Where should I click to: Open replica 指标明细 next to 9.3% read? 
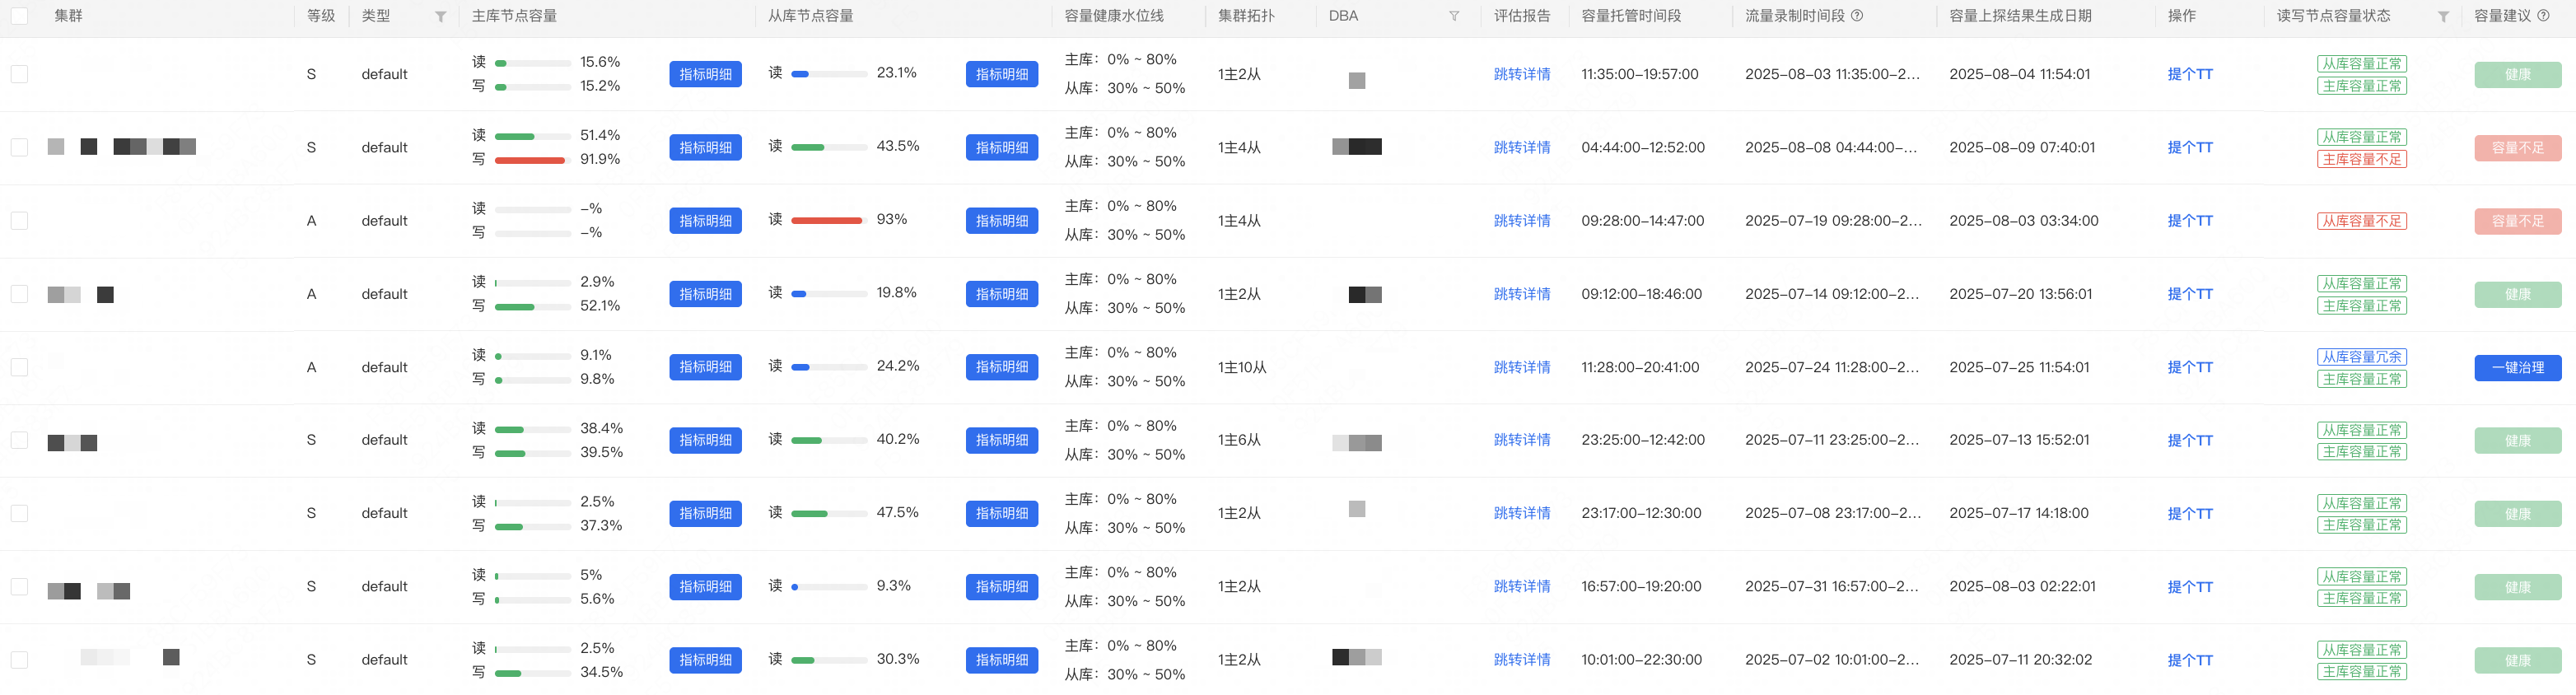click(1001, 587)
